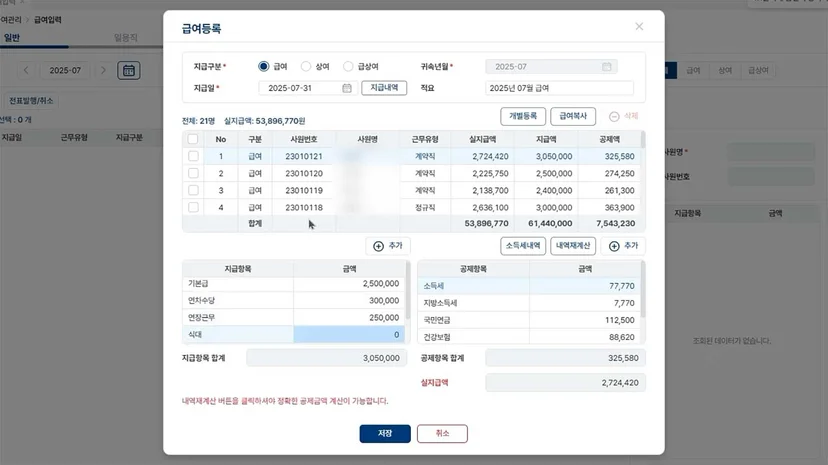Viewport: 828px width, 465px height.
Task: Click the 개별등록 button
Action: tap(523, 116)
